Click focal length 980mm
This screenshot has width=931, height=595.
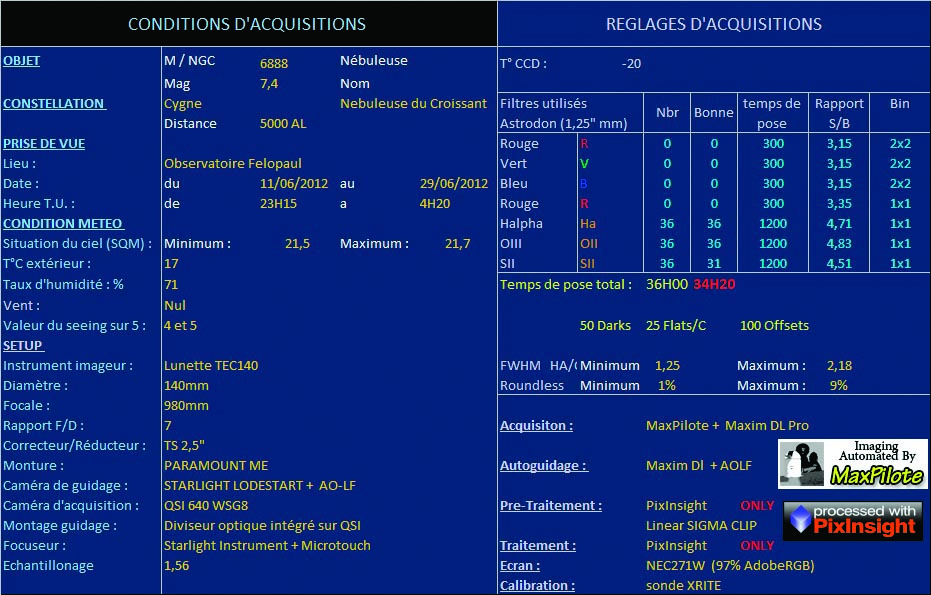tap(186, 406)
